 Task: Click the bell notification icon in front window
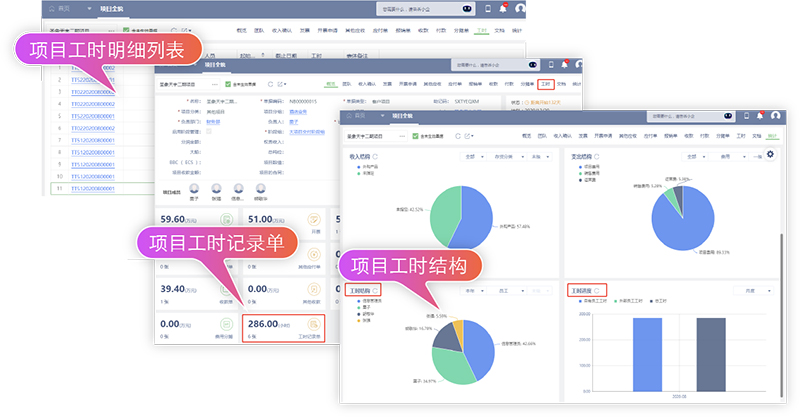tap(760, 116)
